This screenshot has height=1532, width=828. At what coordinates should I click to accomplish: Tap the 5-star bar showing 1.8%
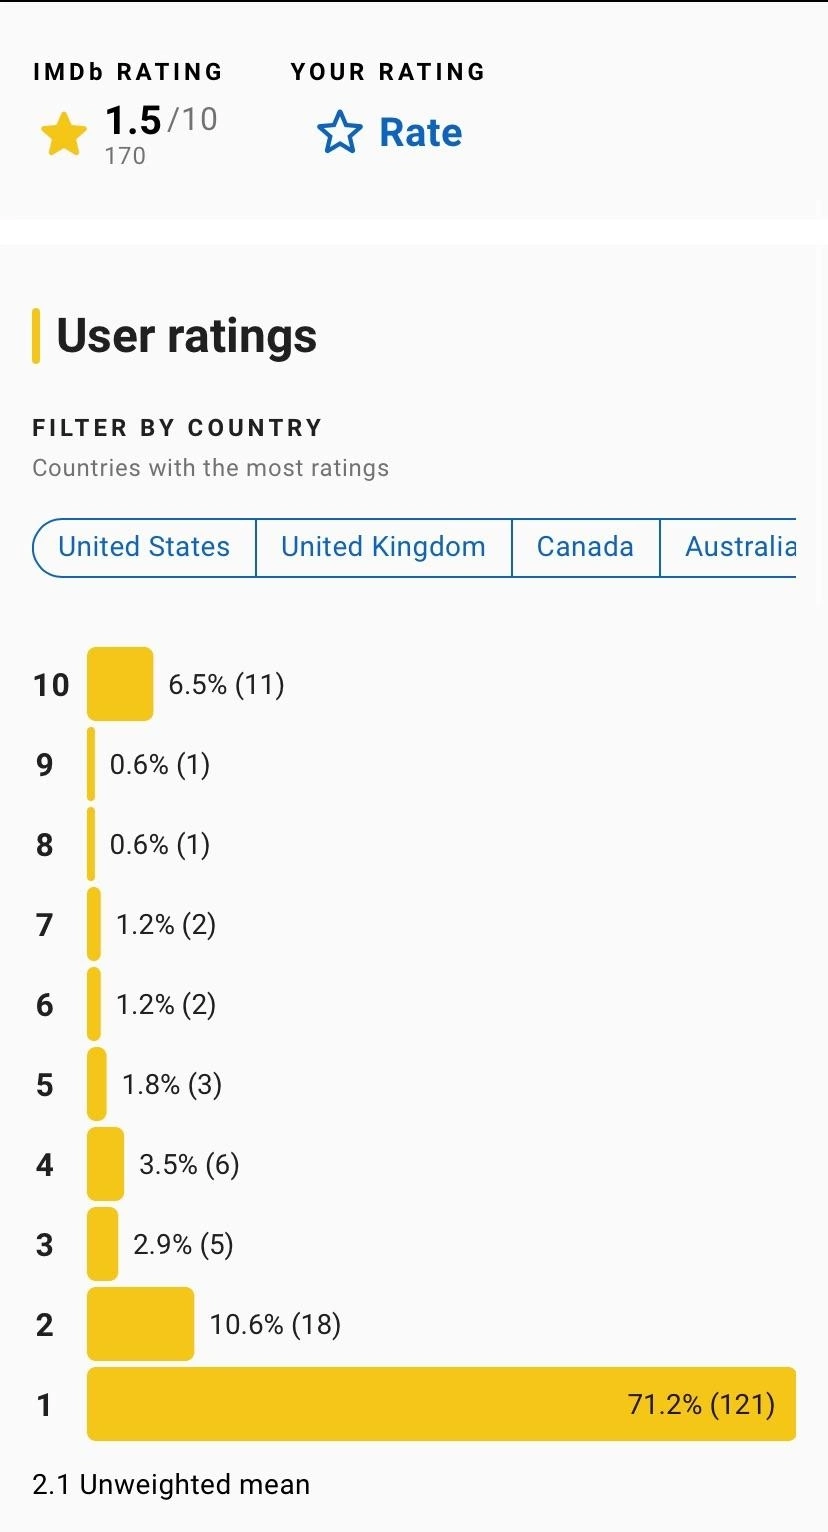point(97,1084)
